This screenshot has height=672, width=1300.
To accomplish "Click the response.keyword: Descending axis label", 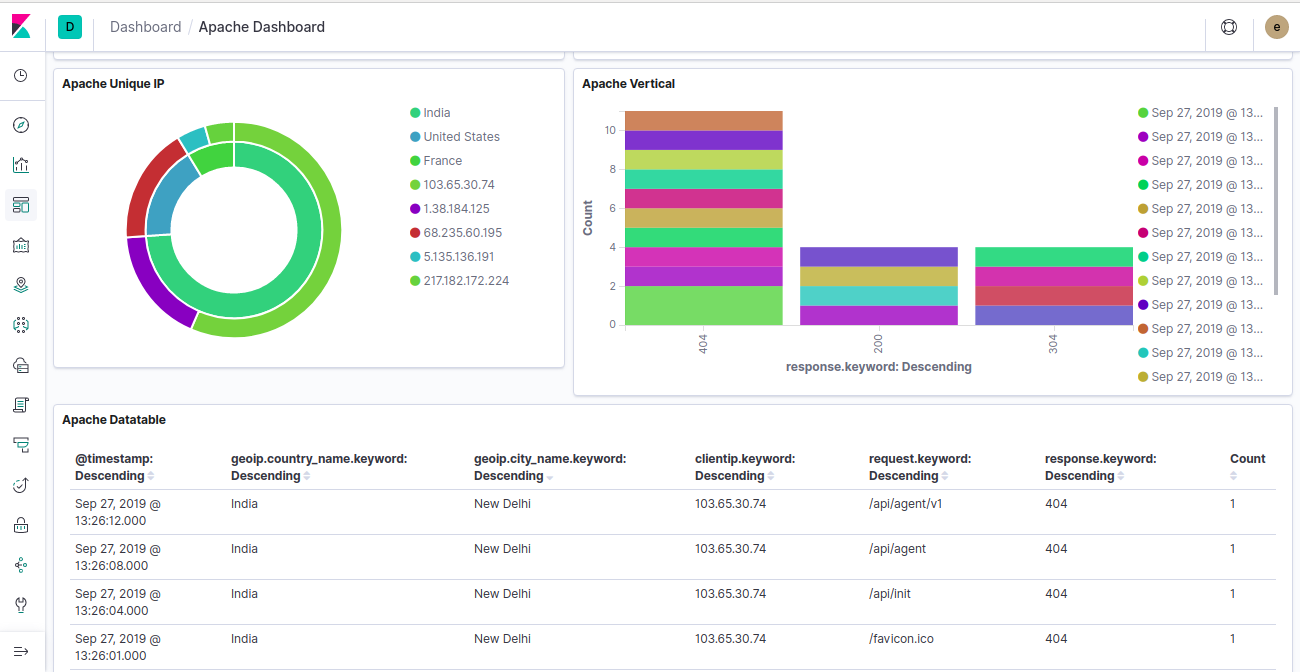I will point(879,367).
